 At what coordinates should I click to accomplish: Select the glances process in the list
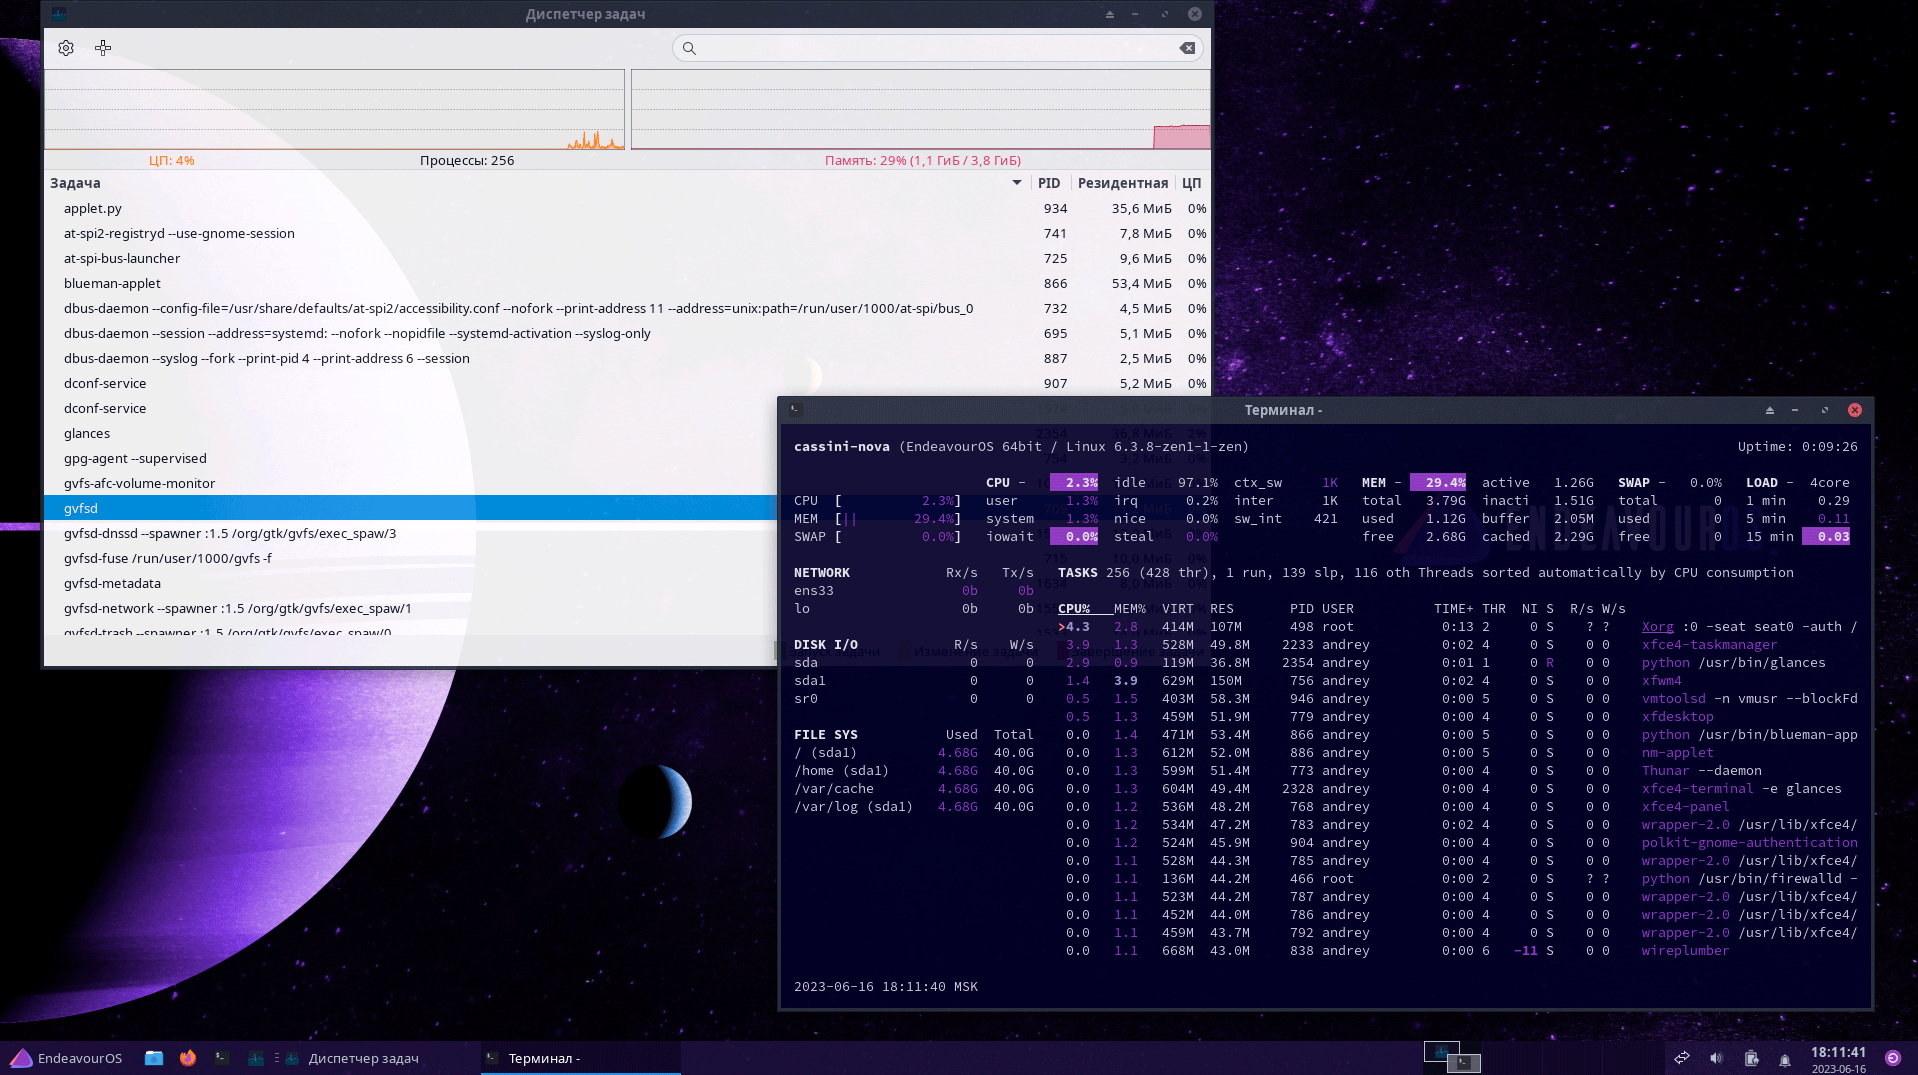pyautogui.click(x=87, y=433)
